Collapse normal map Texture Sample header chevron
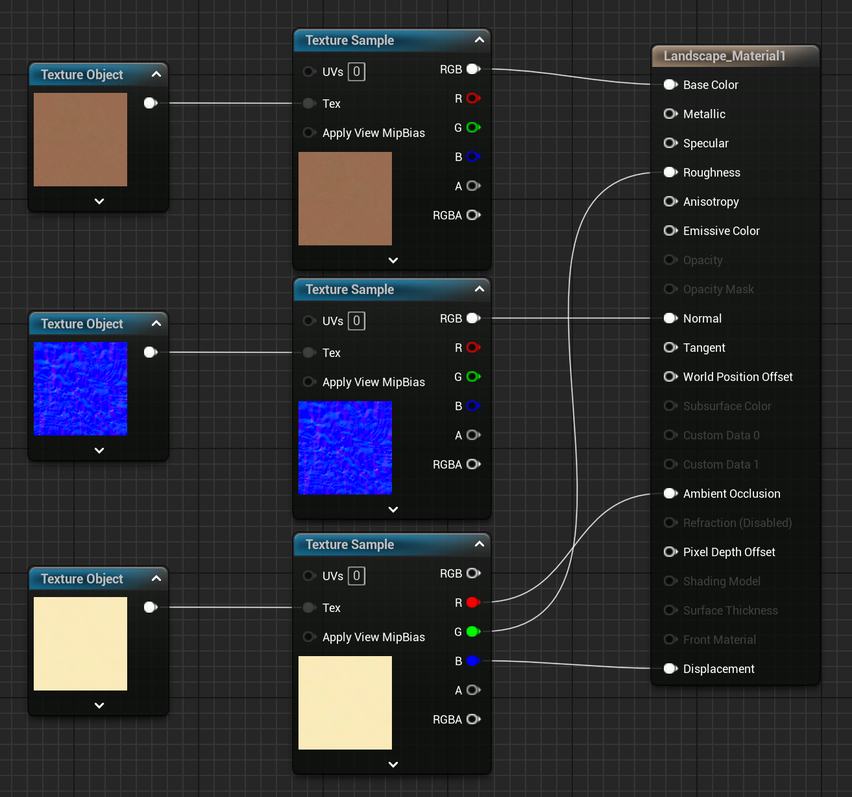The image size is (852, 797). click(479, 289)
